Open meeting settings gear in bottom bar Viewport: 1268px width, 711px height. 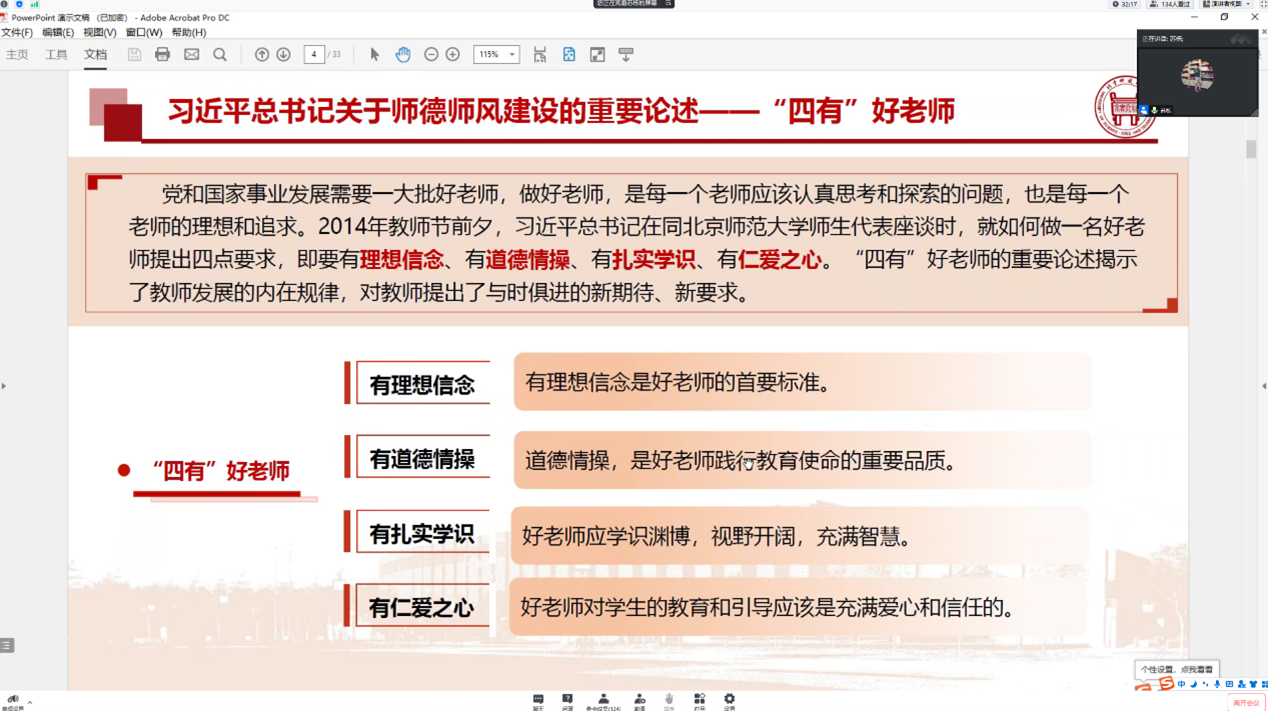[729, 700]
